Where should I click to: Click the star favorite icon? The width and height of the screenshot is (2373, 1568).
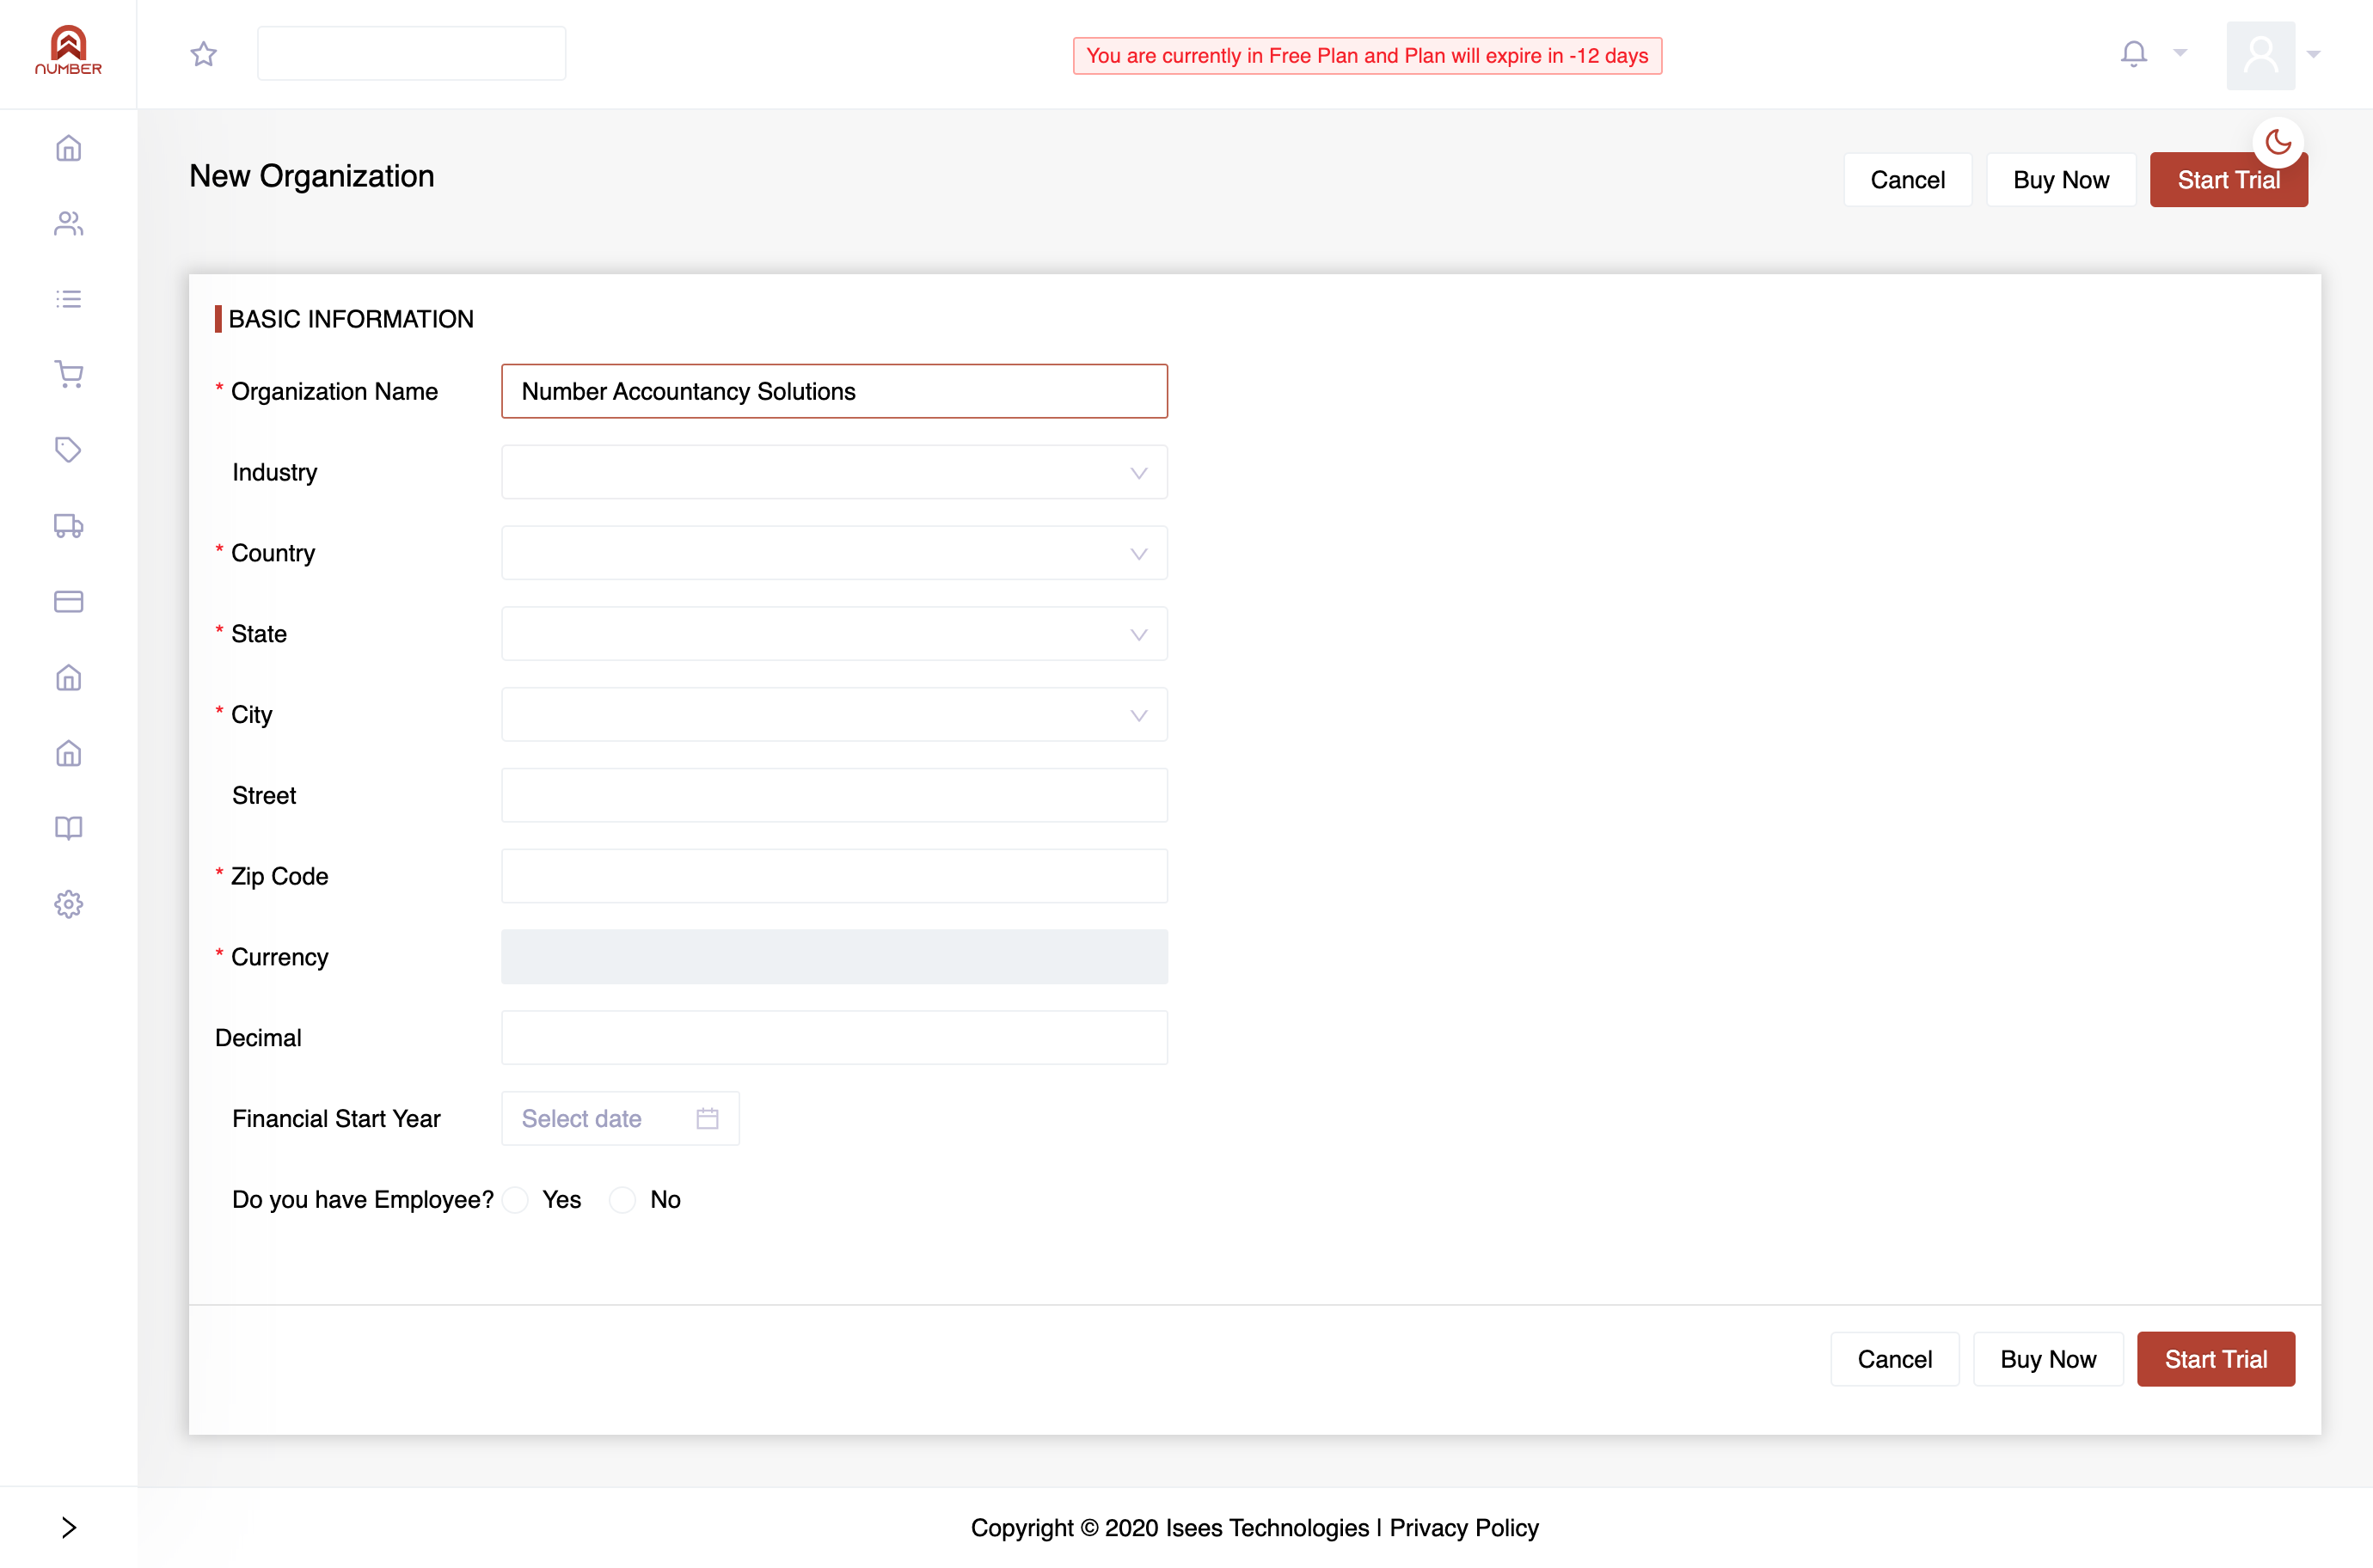coord(204,54)
